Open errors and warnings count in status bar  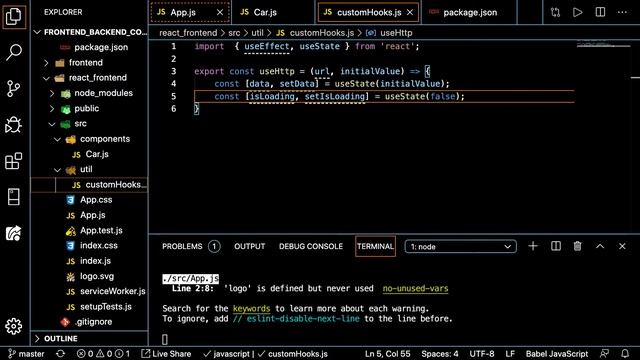(104, 354)
